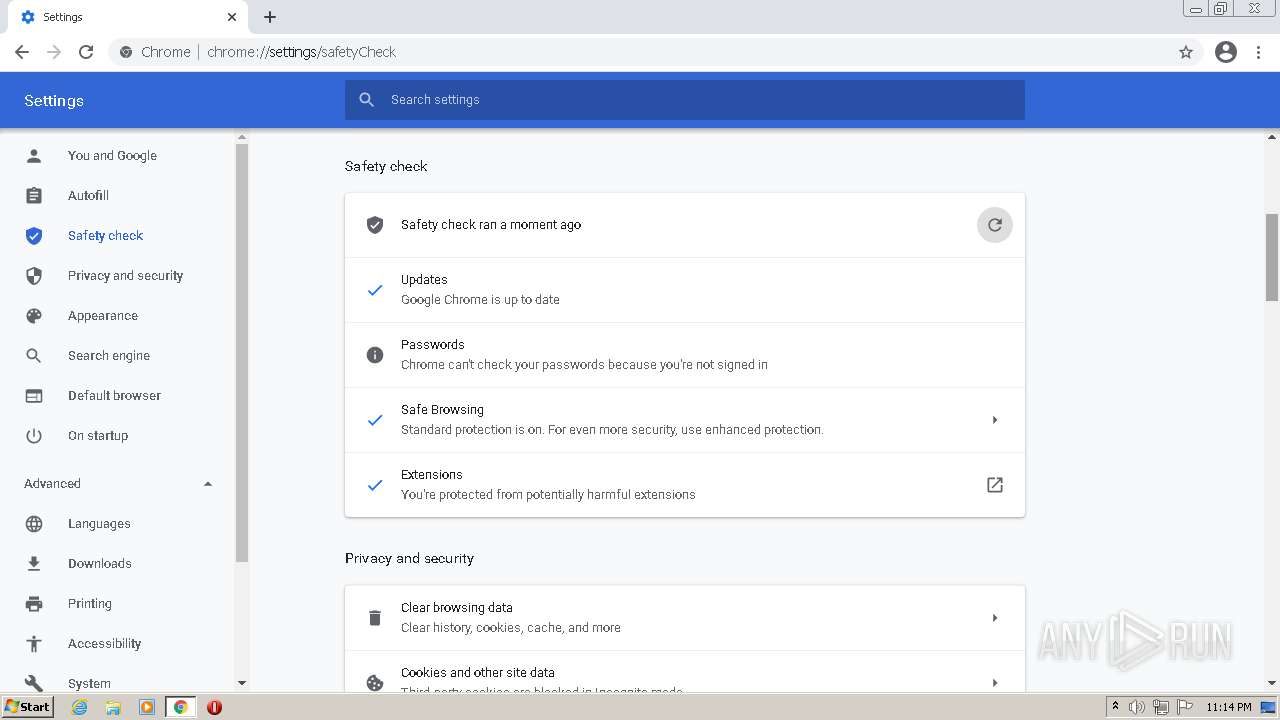1280x720 pixels.
Task: Bookmark this page with the star icon
Action: (1186, 52)
